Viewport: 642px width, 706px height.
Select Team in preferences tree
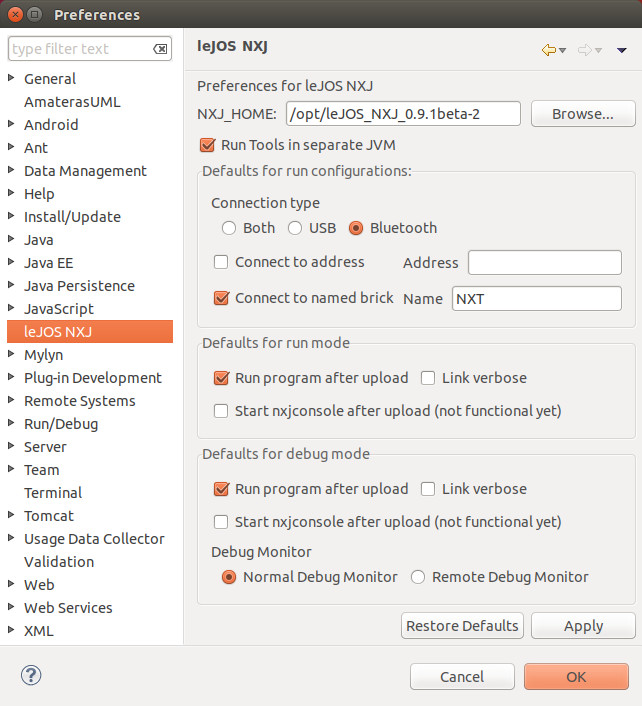click(41, 470)
